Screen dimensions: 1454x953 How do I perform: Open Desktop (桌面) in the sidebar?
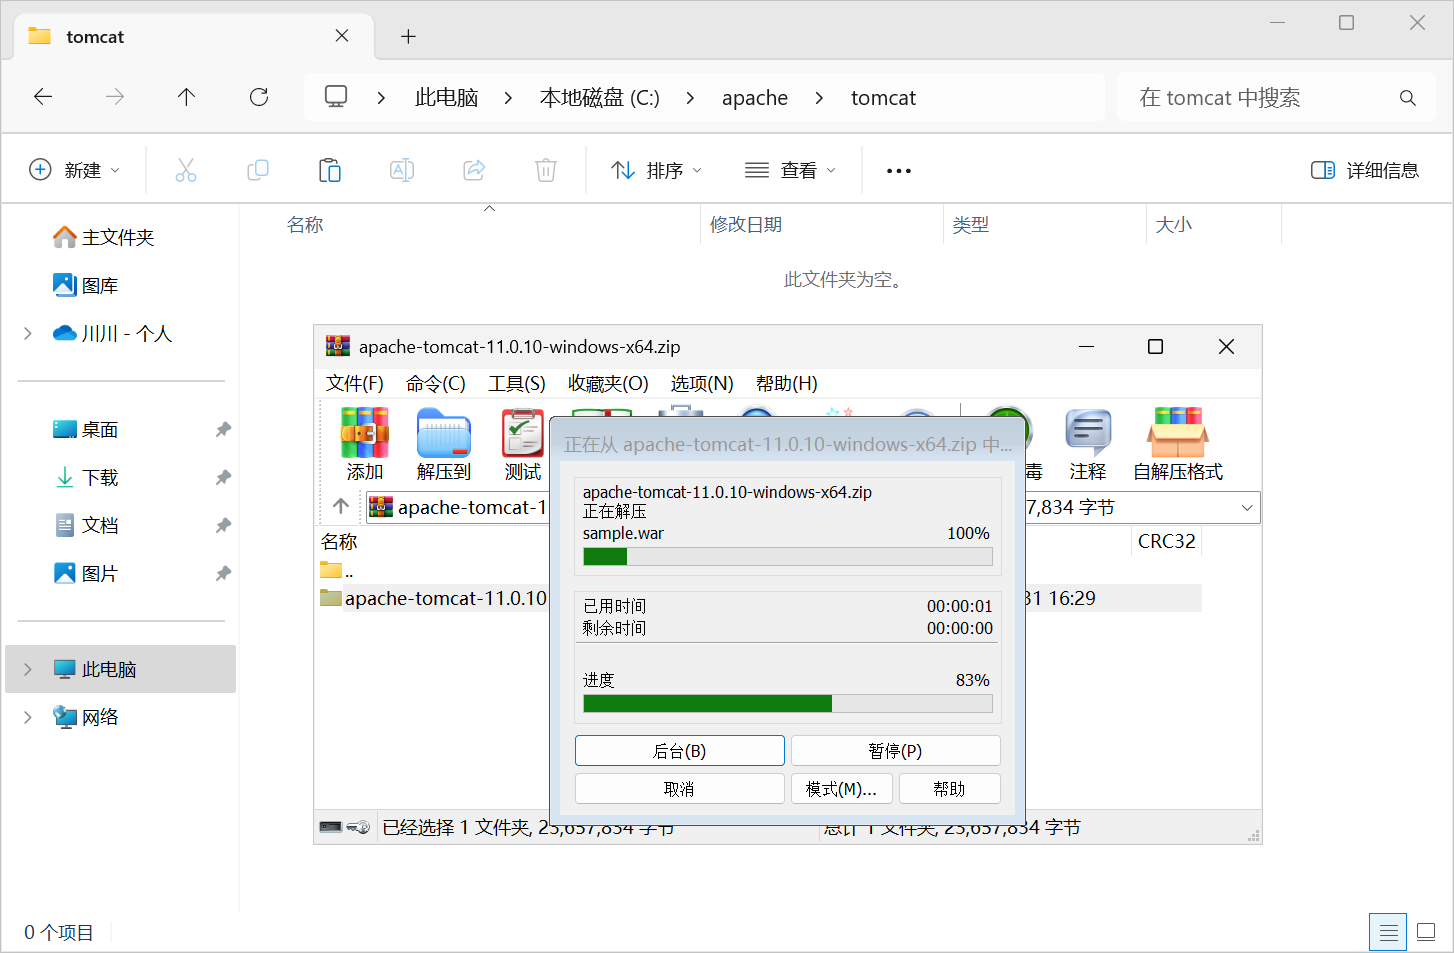click(86, 429)
